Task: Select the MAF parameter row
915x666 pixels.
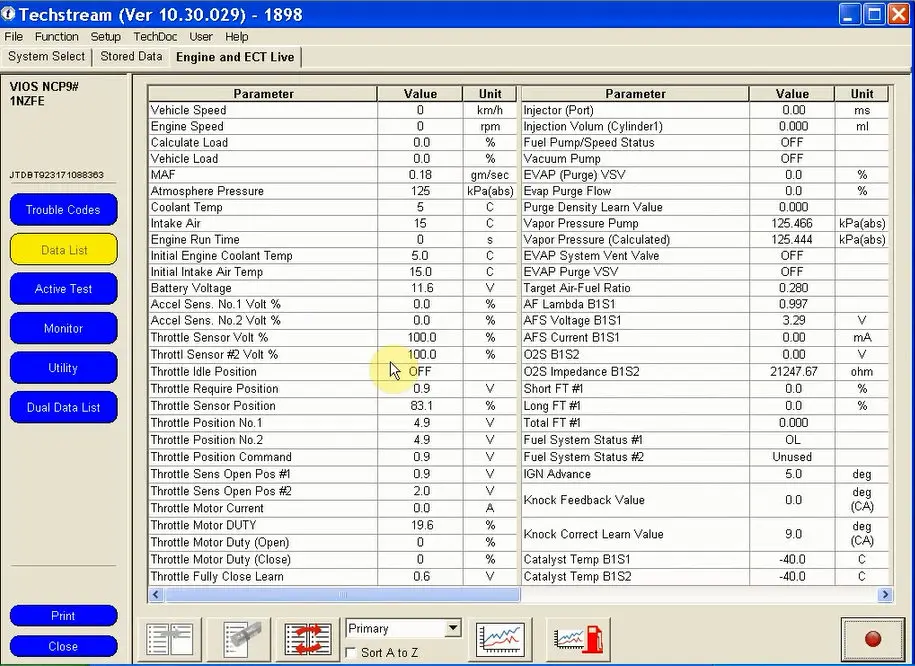Action: (x=333, y=175)
